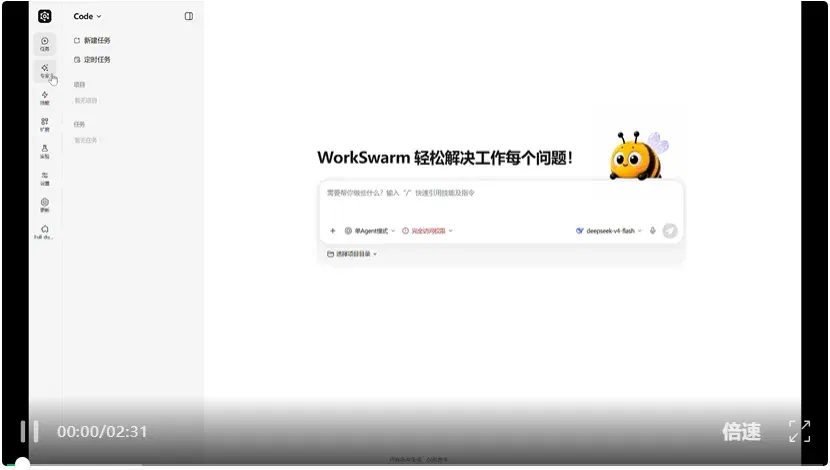Click the send message paper-plane button
The height and width of the screenshot is (470, 830).
(670, 231)
